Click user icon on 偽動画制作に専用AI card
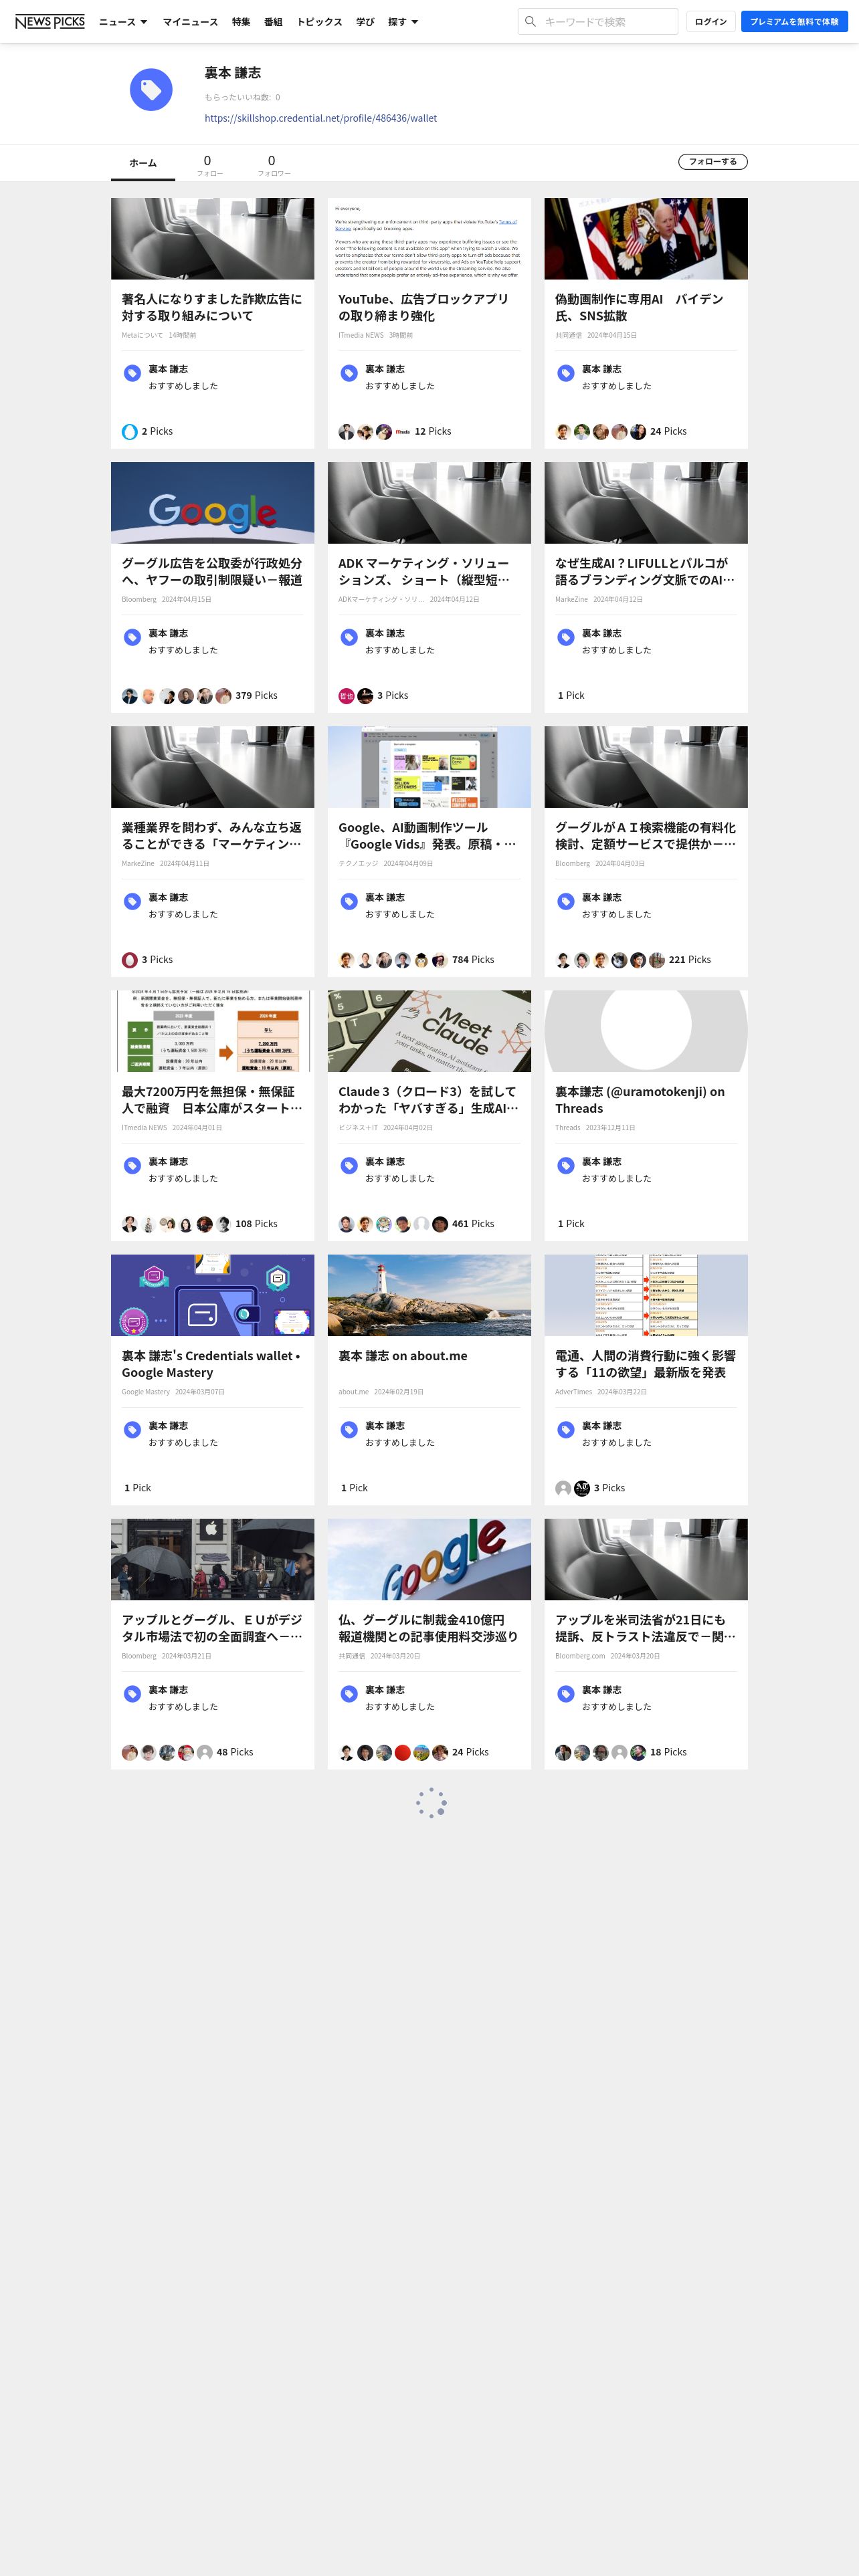Image resolution: width=859 pixels, height=2576 pixels. coord(566,373)
